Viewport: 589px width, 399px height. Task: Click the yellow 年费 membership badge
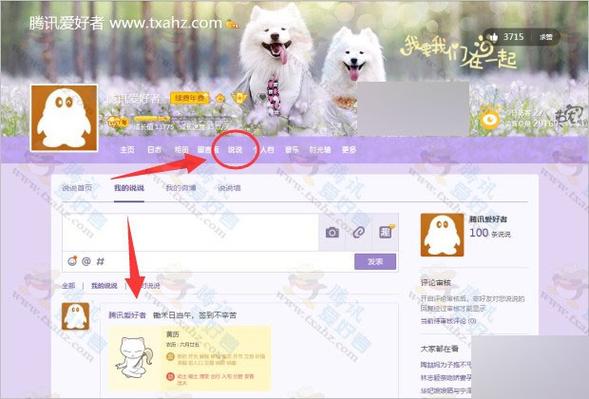[x=190, y=99]
